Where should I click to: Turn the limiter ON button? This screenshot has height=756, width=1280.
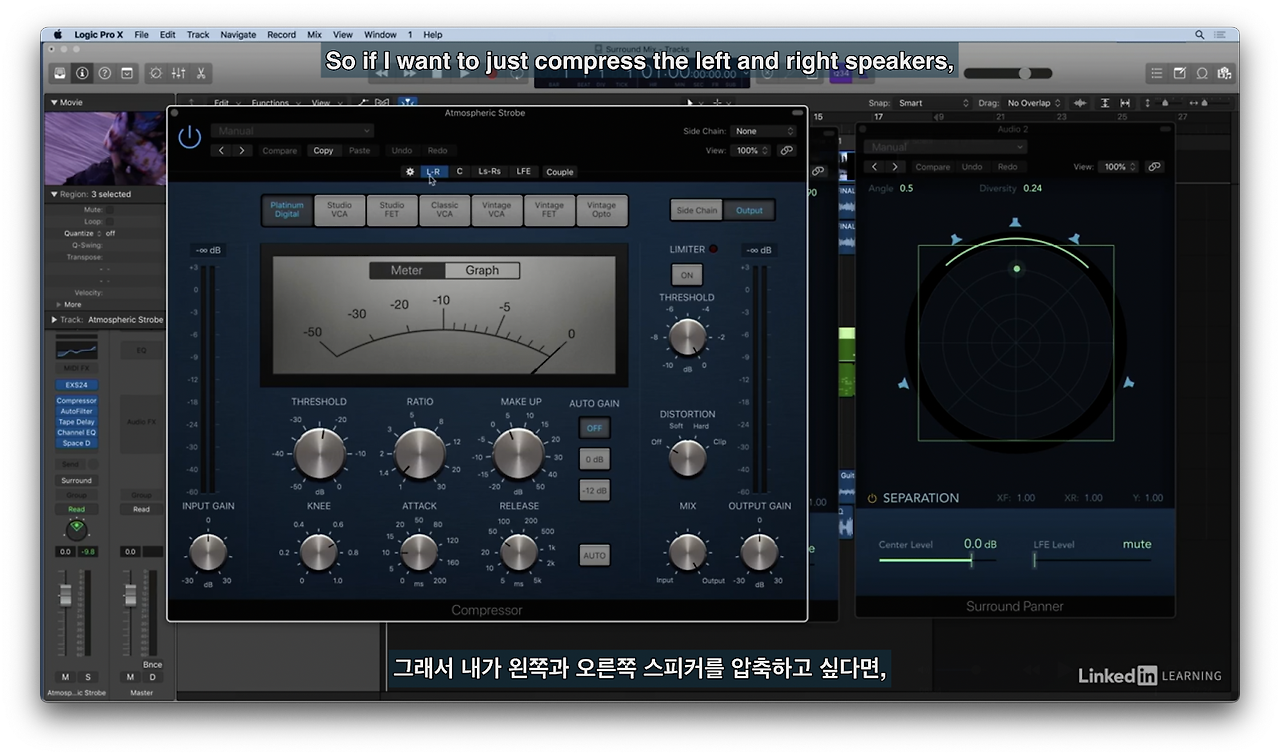[x=687, y=275]
